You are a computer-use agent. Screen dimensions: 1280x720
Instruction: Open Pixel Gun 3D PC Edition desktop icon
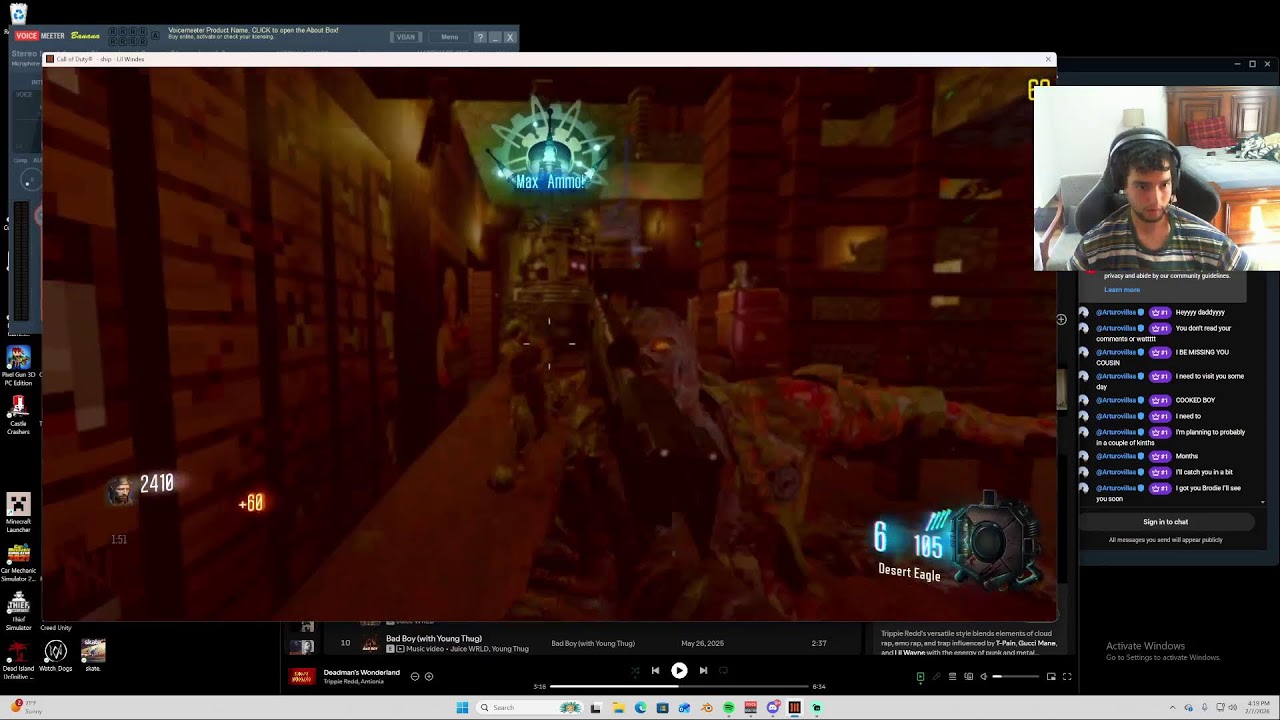(x=18, y=366)
